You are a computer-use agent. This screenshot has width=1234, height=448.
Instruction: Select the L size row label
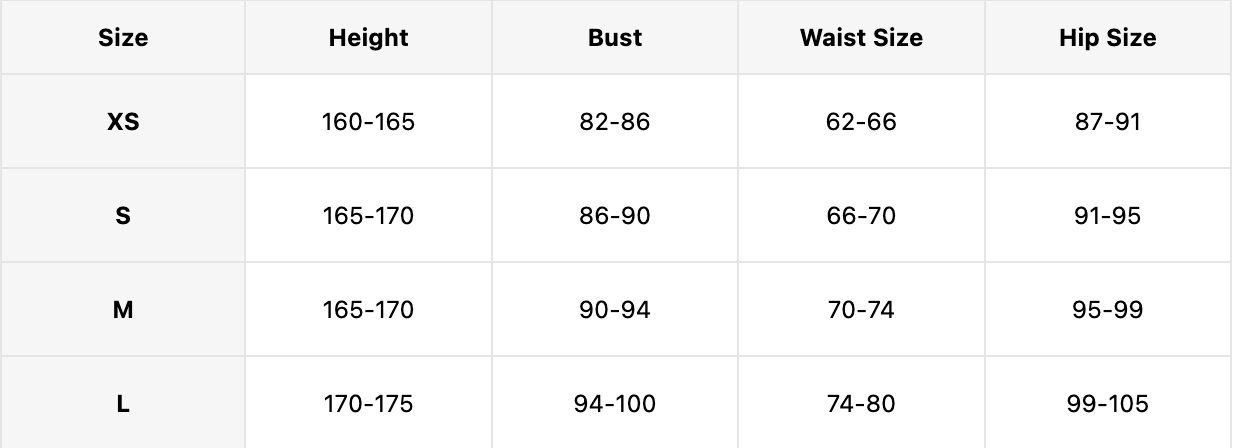point(123,404)
